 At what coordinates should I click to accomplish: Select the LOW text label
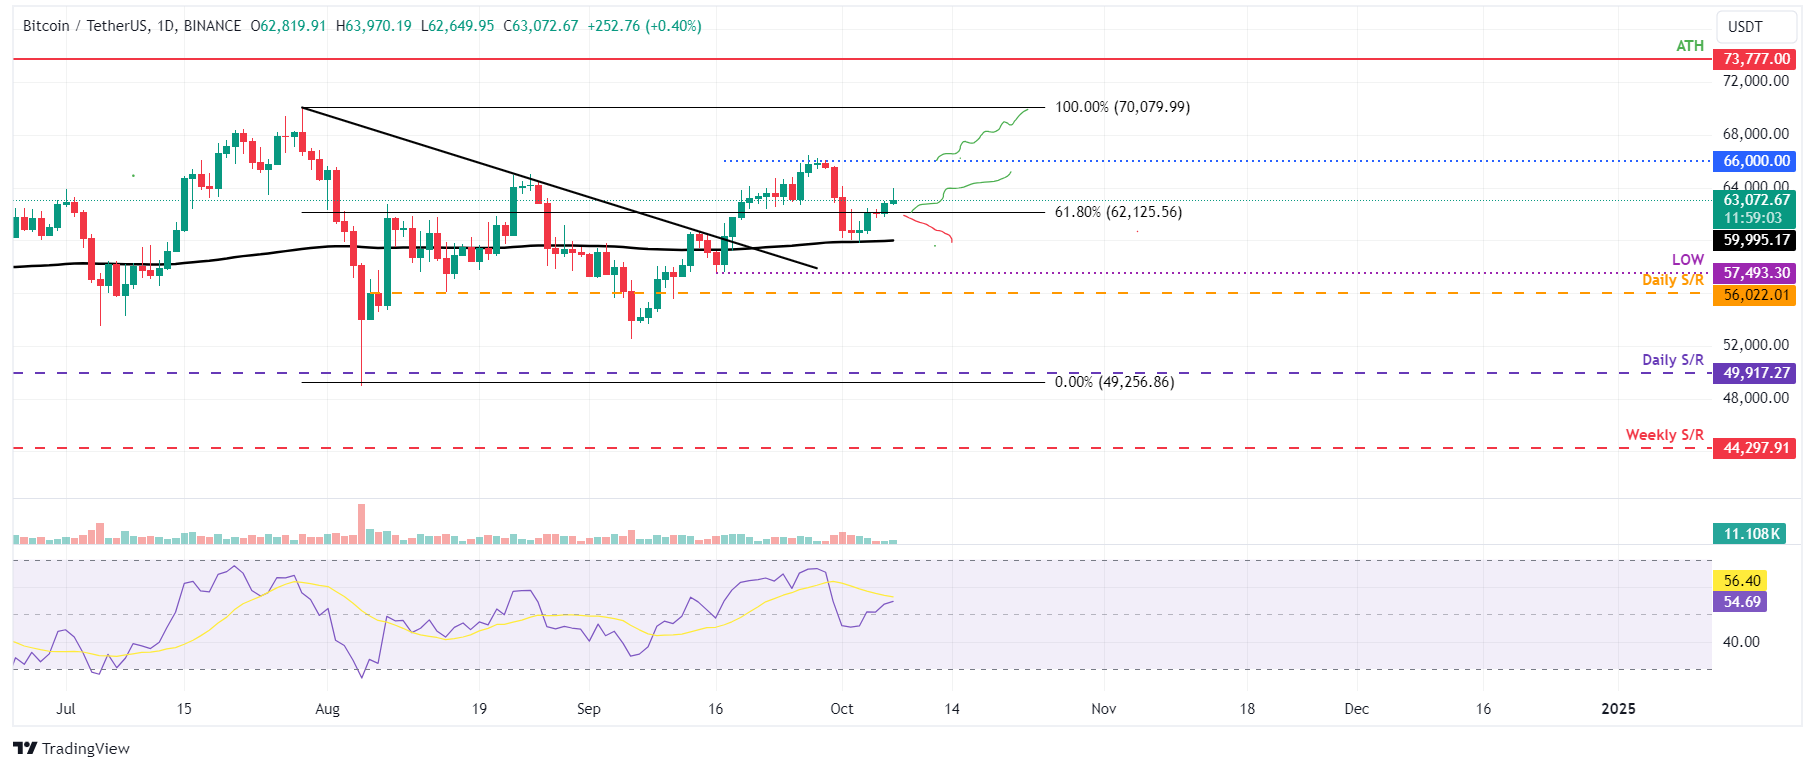[1687, 260]
